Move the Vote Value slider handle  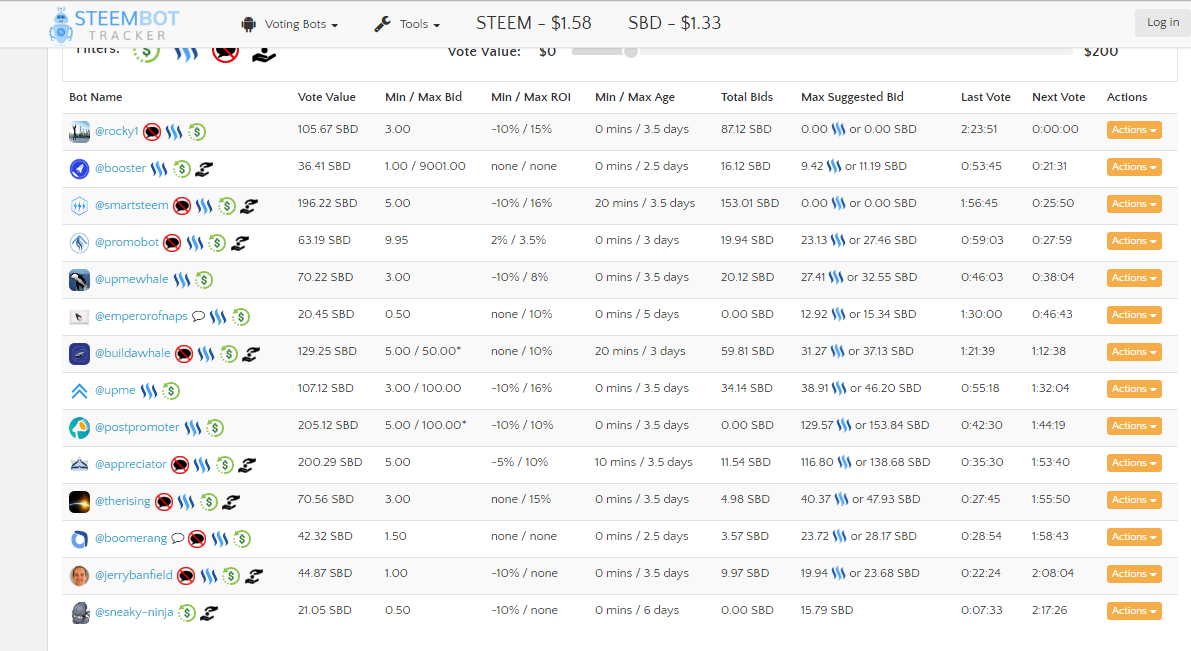(x=630, y=52)
